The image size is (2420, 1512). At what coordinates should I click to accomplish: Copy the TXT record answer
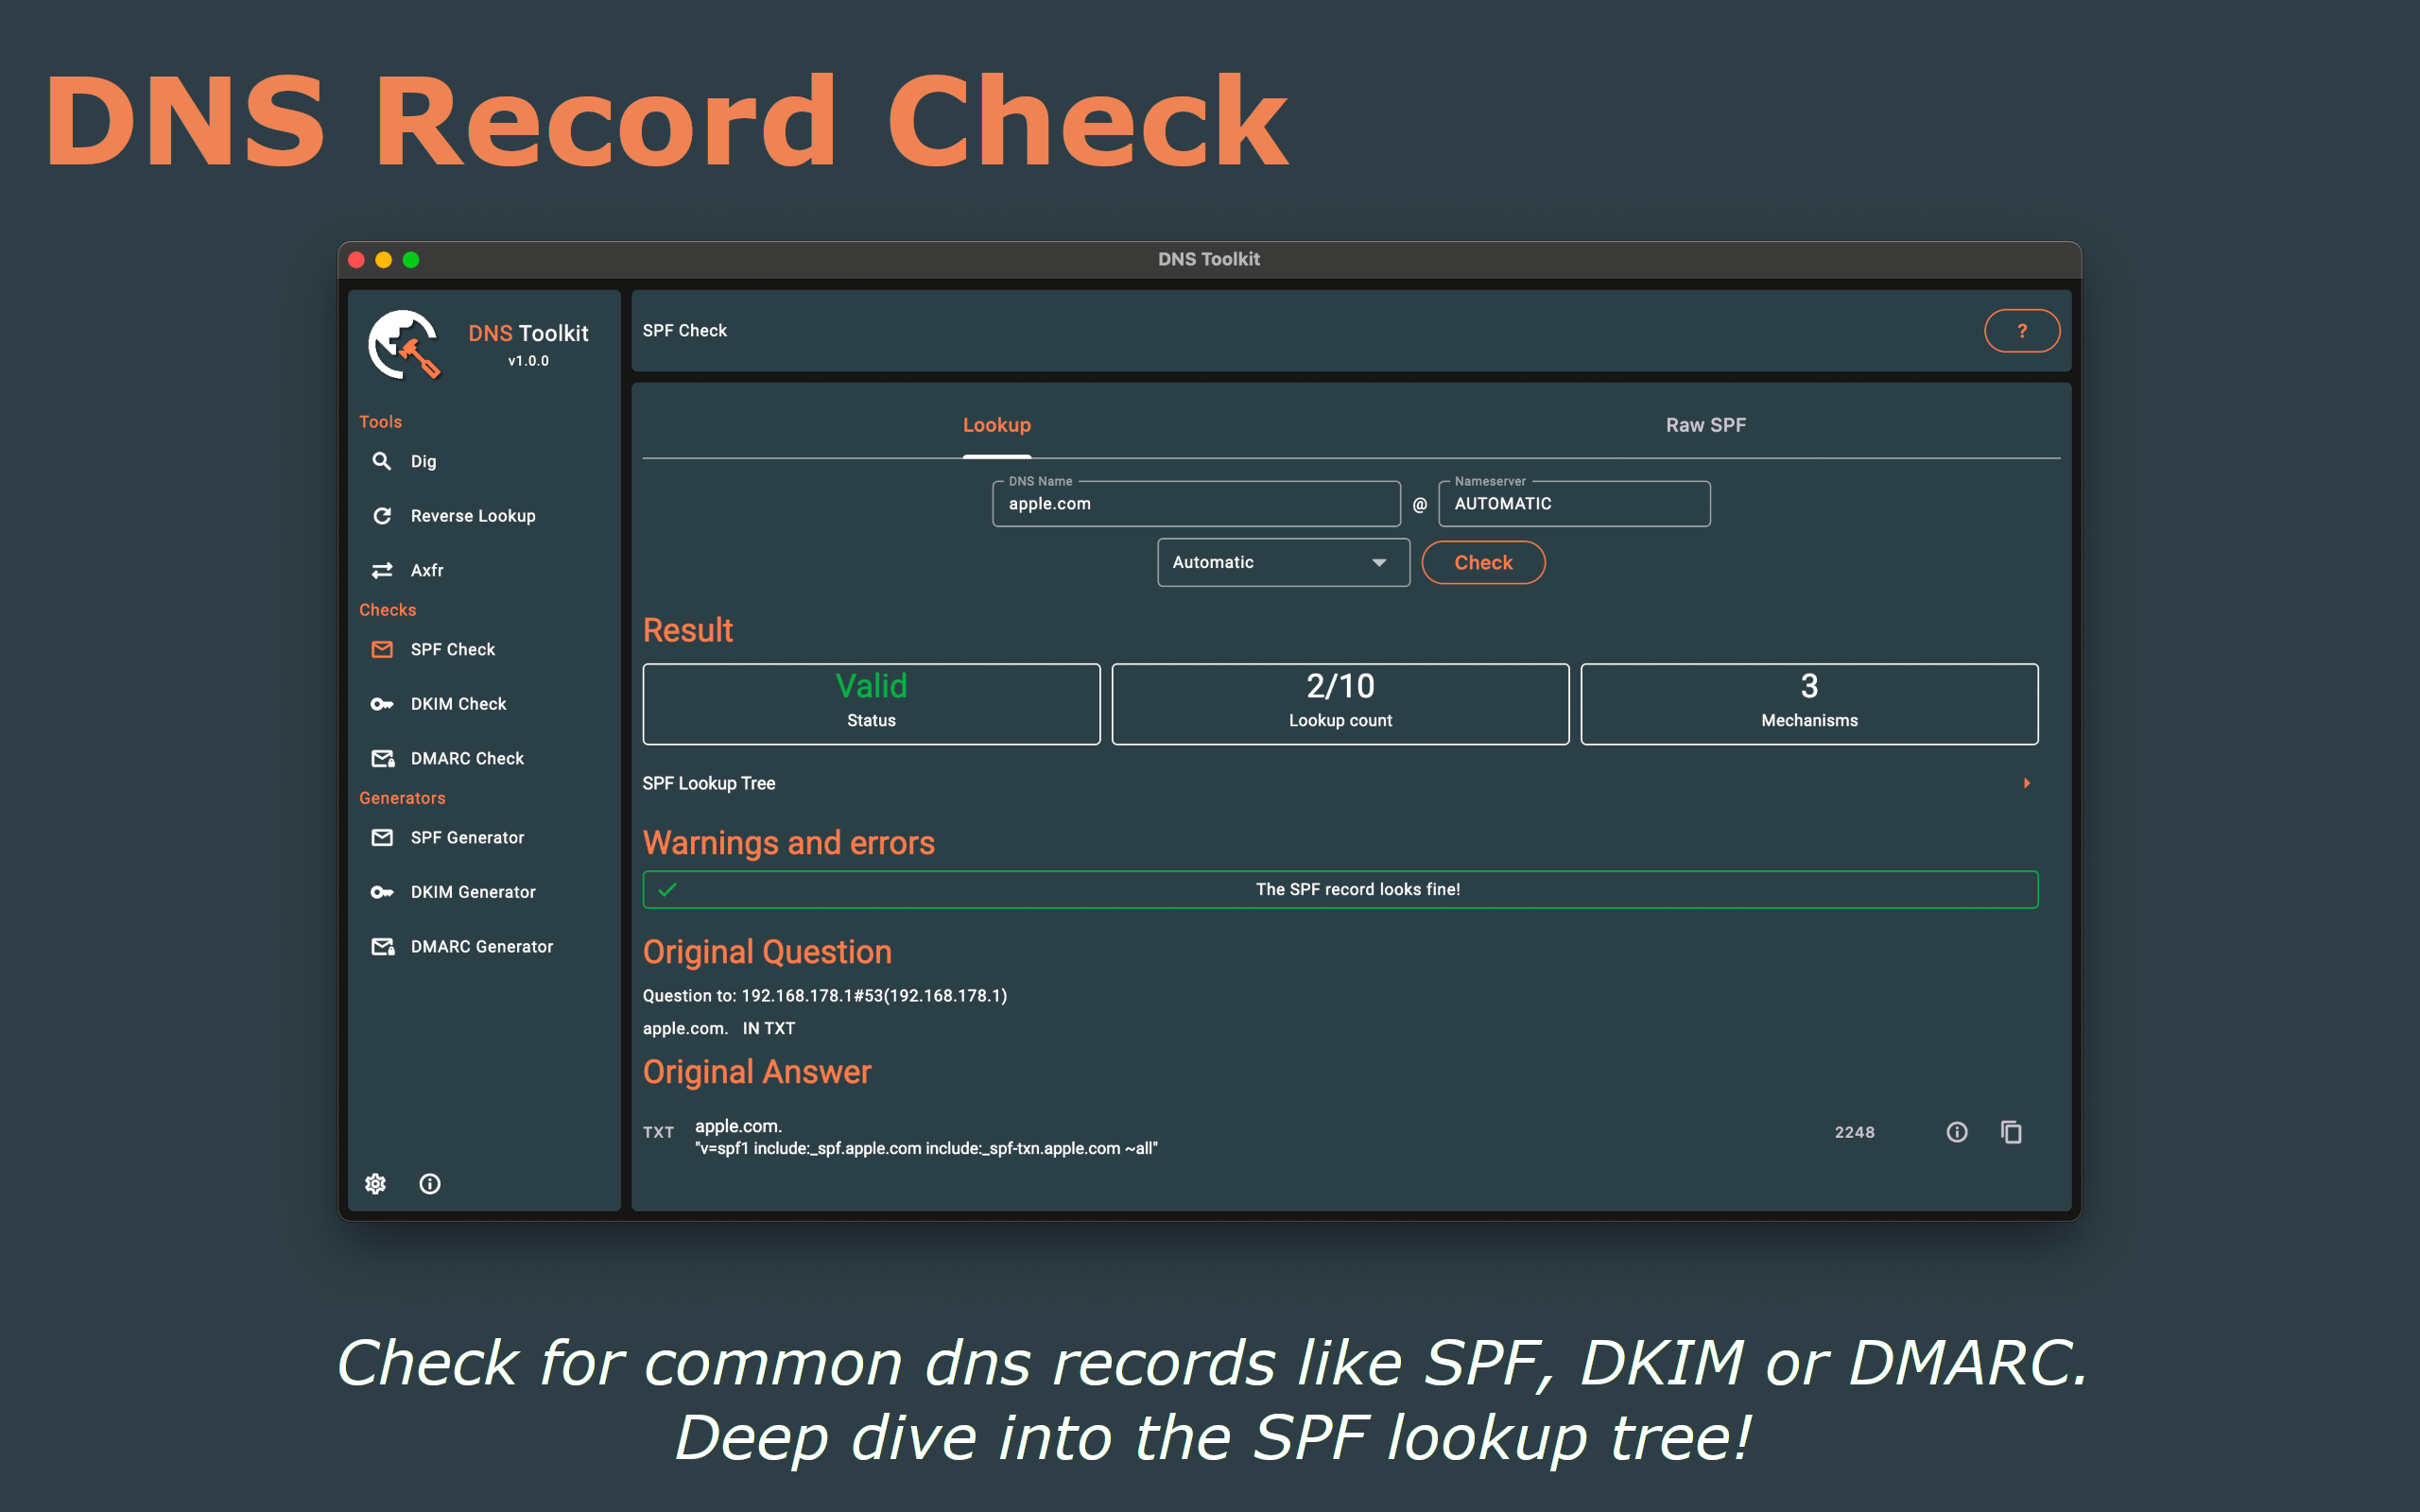click(x=2011, y=1132)
